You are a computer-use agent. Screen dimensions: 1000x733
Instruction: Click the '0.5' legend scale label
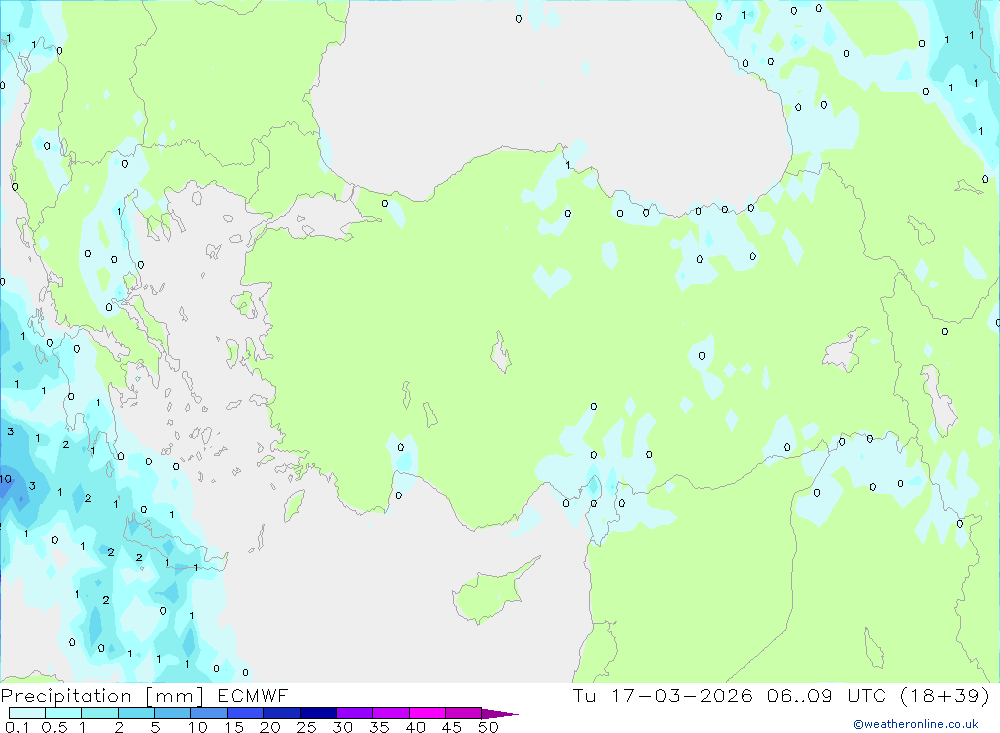click(x=54, y=727)
